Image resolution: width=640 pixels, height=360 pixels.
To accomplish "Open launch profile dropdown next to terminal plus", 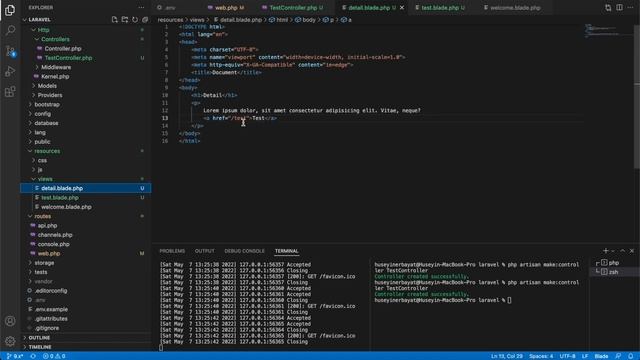I will pyautogui.click(x=613, y=251).
